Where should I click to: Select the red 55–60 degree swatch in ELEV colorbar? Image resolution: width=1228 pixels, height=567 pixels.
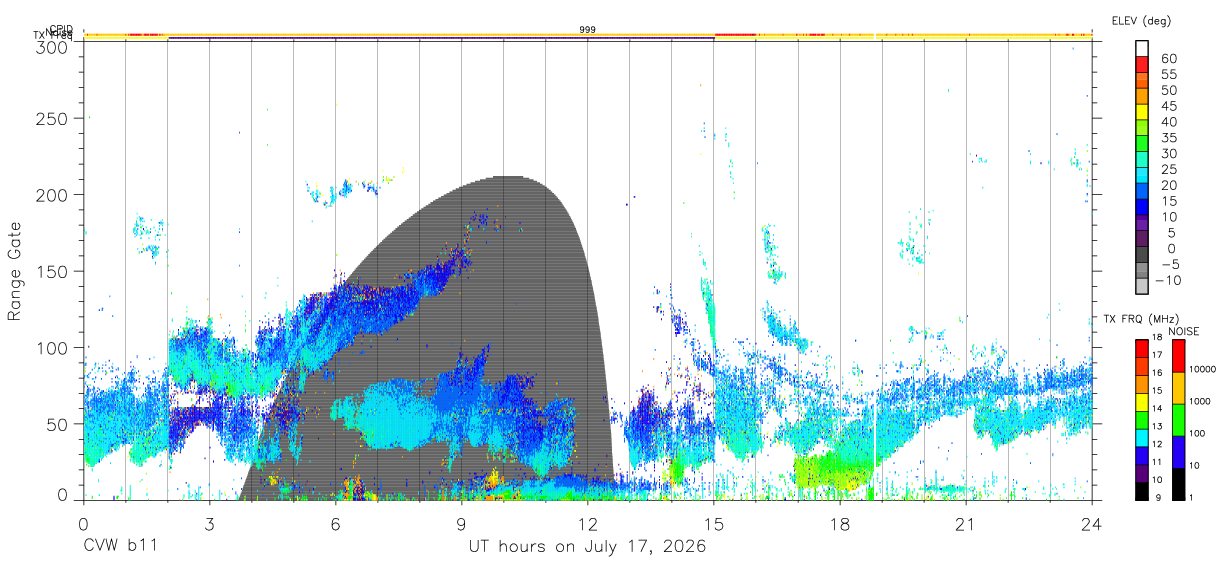[x=1143, y=66]
